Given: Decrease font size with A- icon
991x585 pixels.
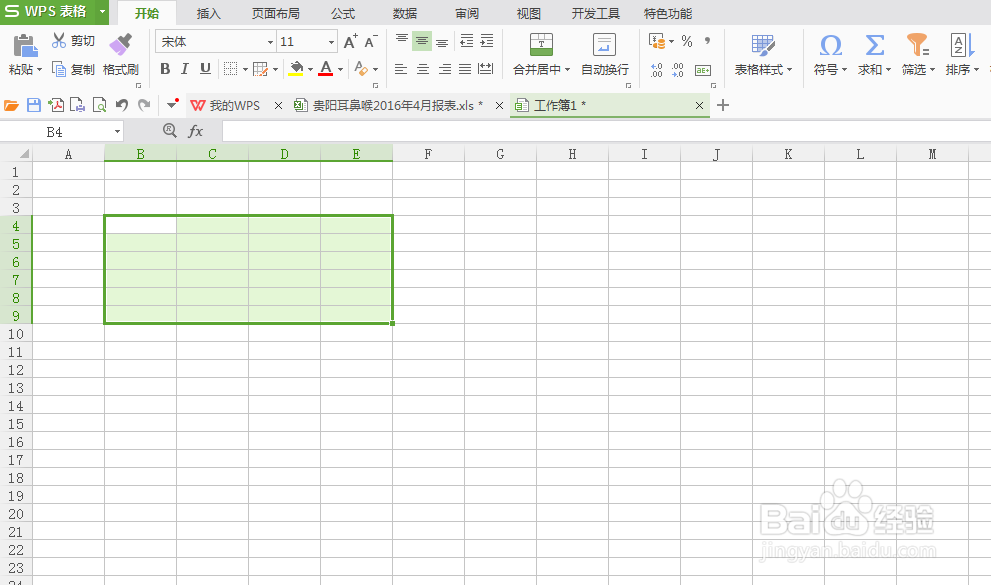Looking at the screenshot, I should point(371,42).
